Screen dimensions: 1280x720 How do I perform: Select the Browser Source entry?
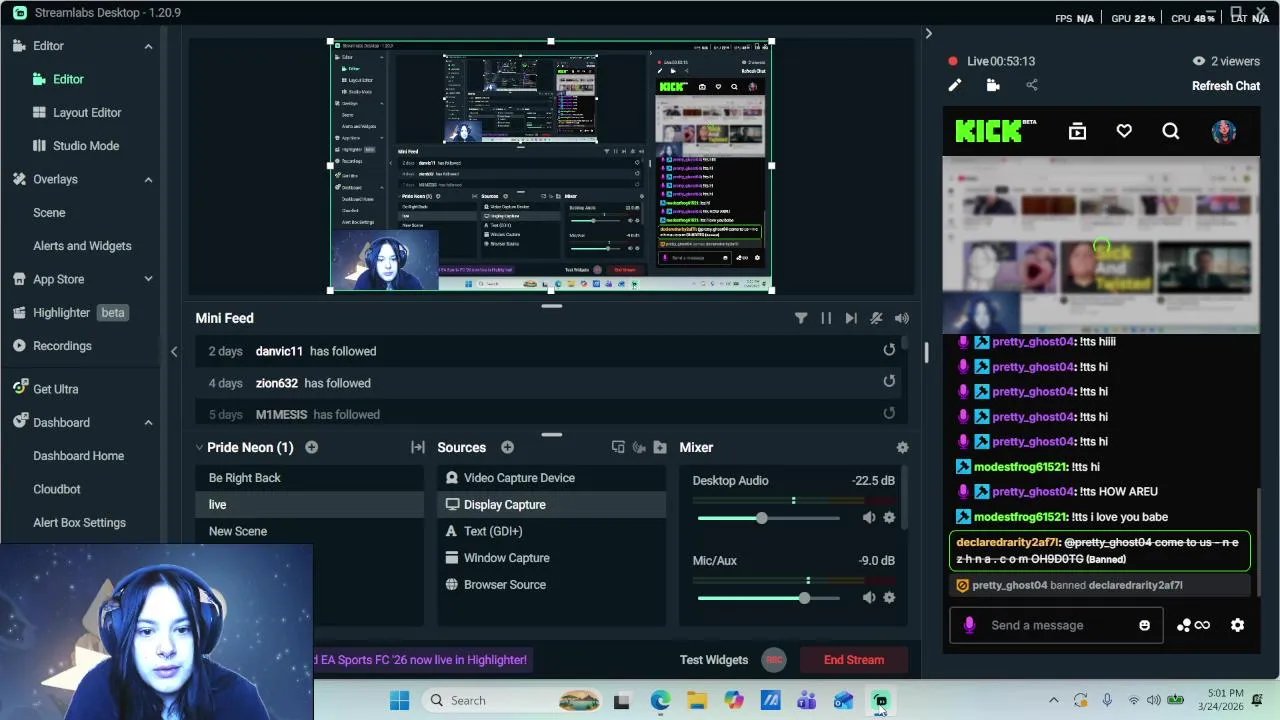pos(551,584)
